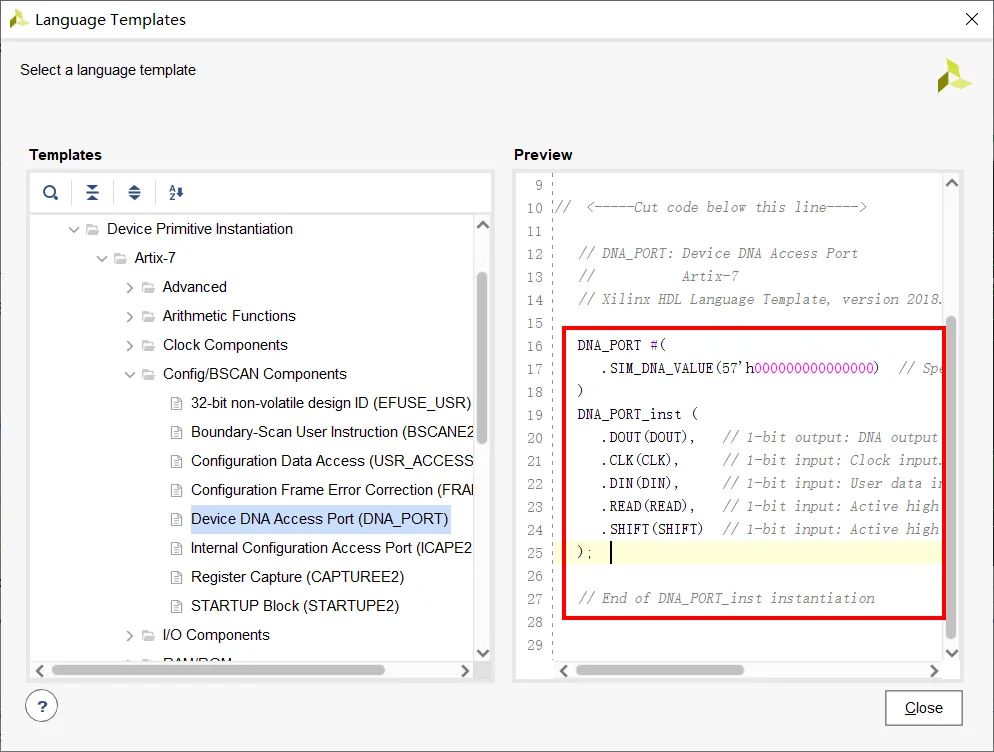Select Register Capture (CAPTUREE2) template

pos(297,577)
